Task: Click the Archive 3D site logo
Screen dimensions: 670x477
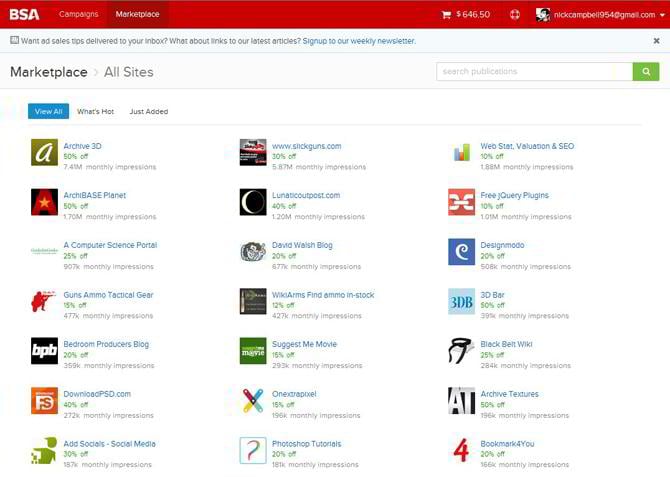Action: 44,152
